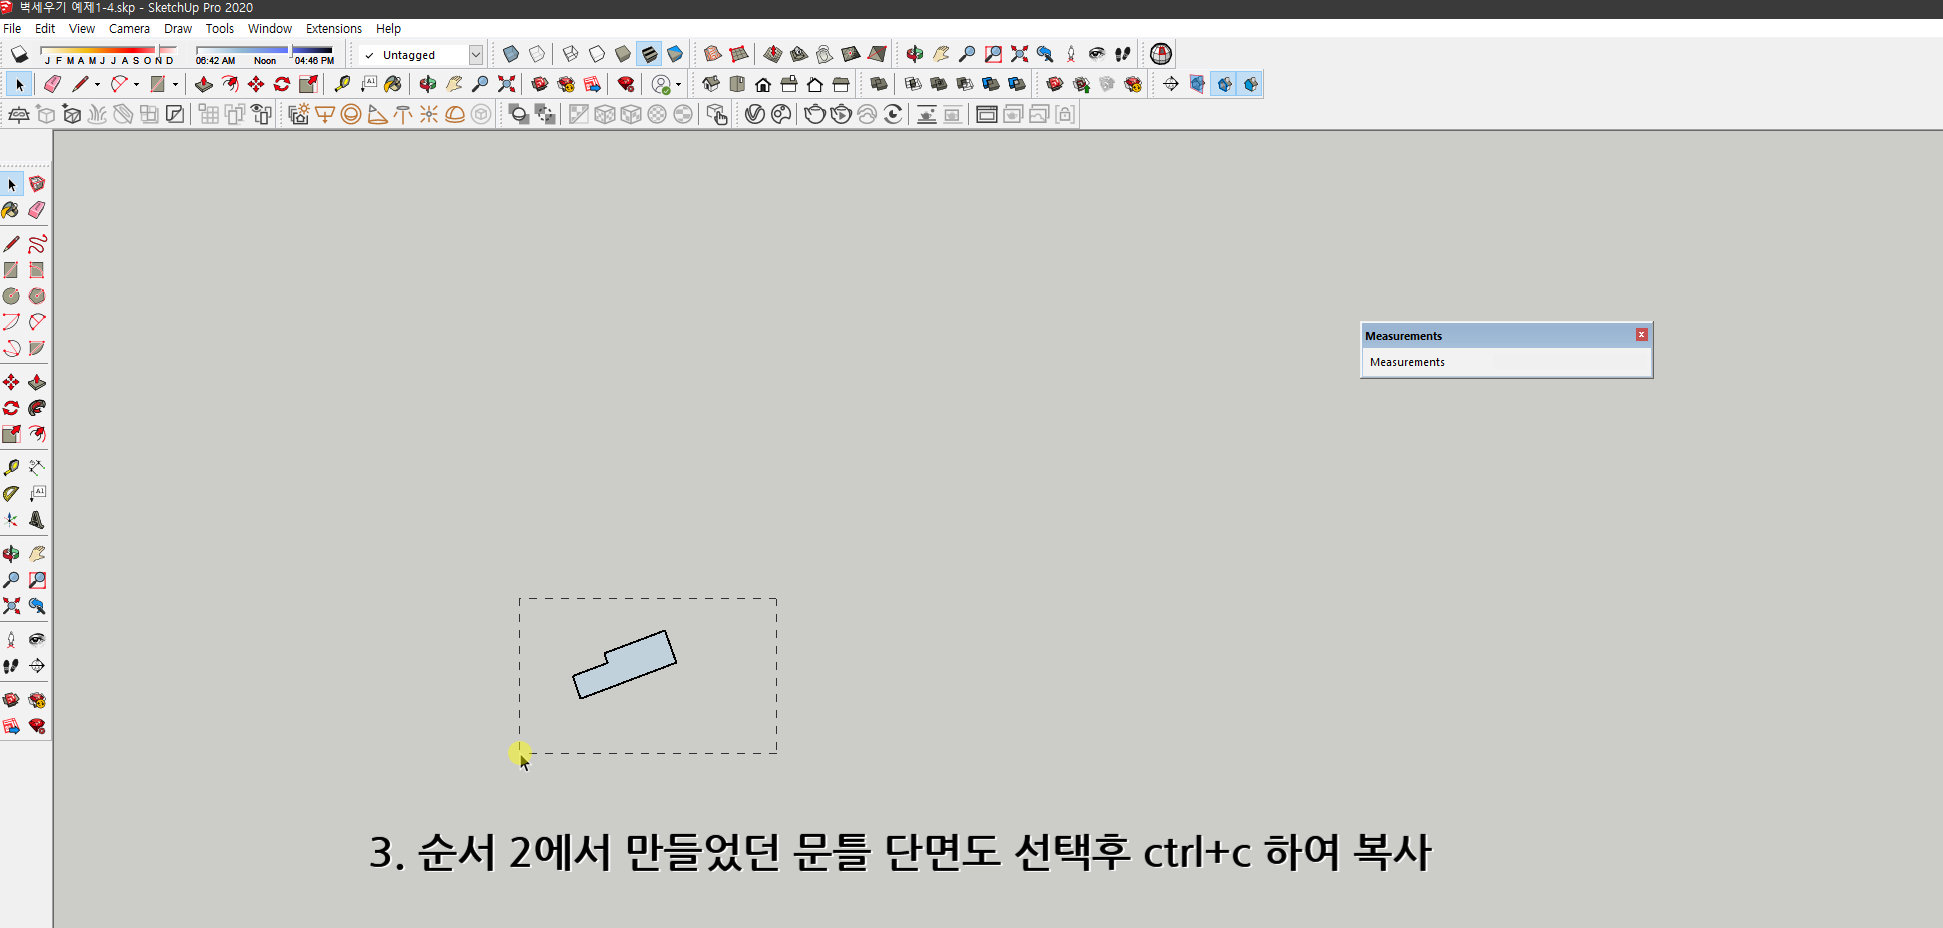This screenshot has height=928, width=1943.
Task: Open the Camera menu
Action: coord(129,28)
